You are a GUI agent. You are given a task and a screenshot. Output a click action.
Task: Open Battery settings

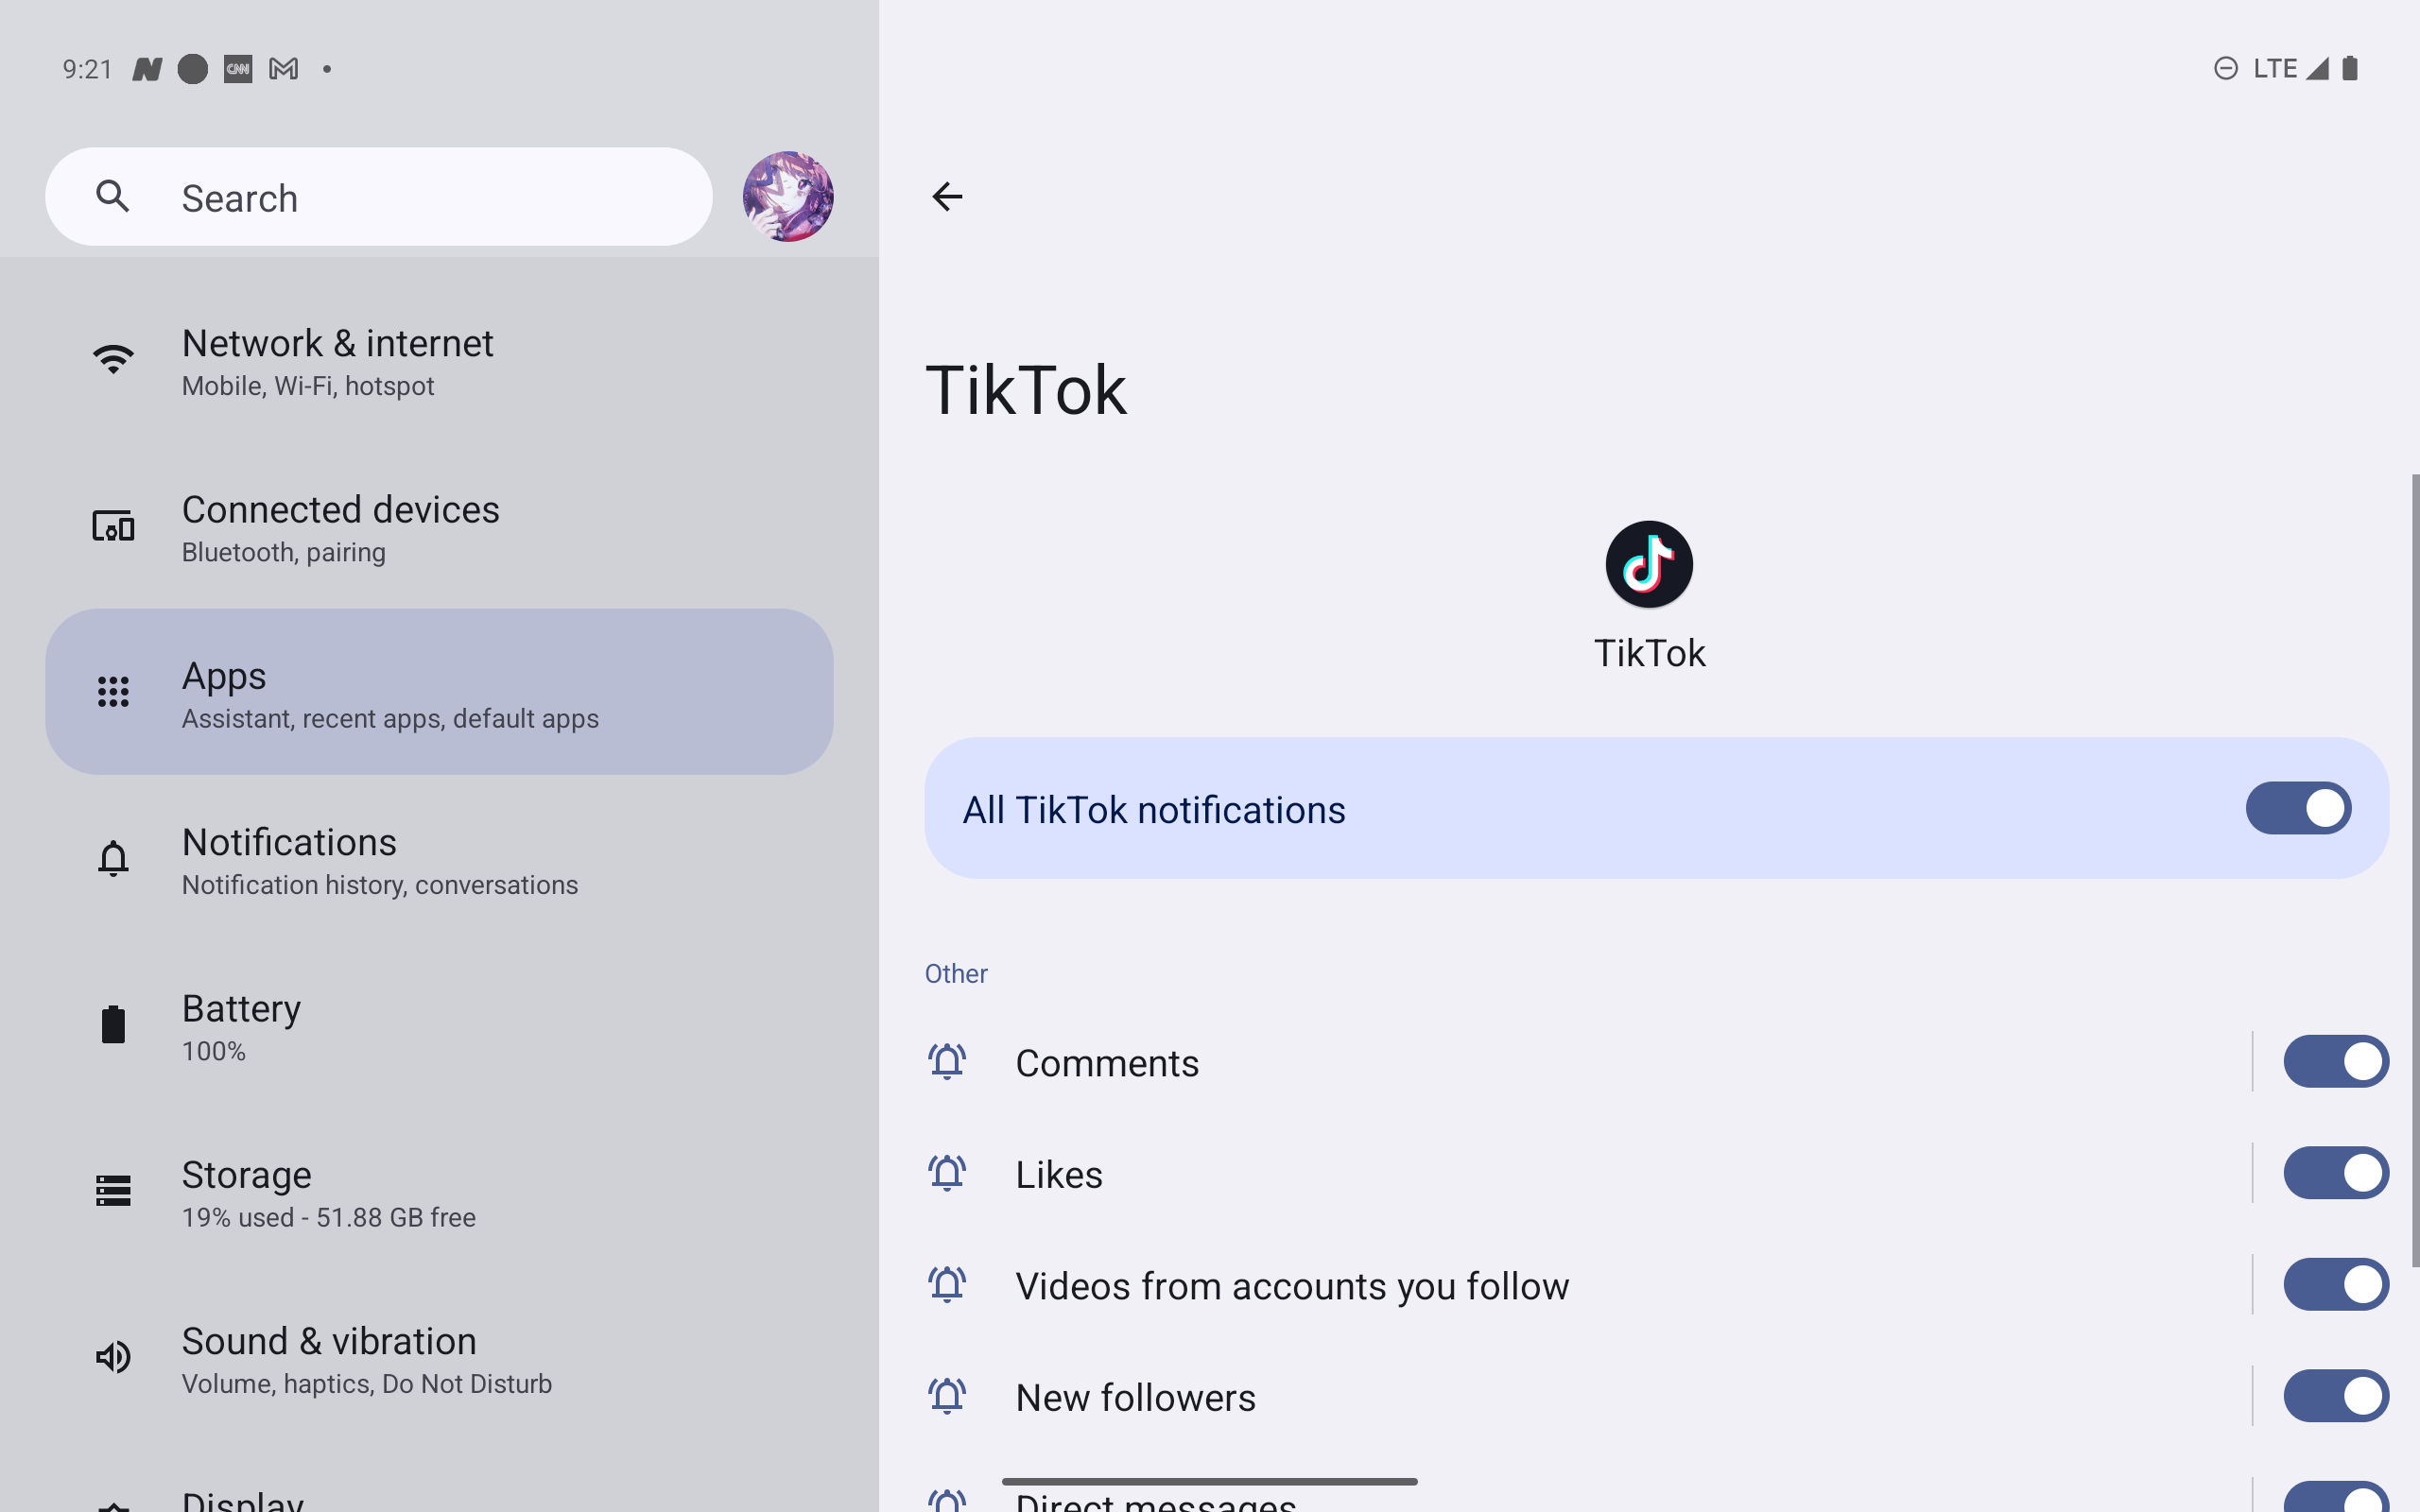coord(439,1025)
